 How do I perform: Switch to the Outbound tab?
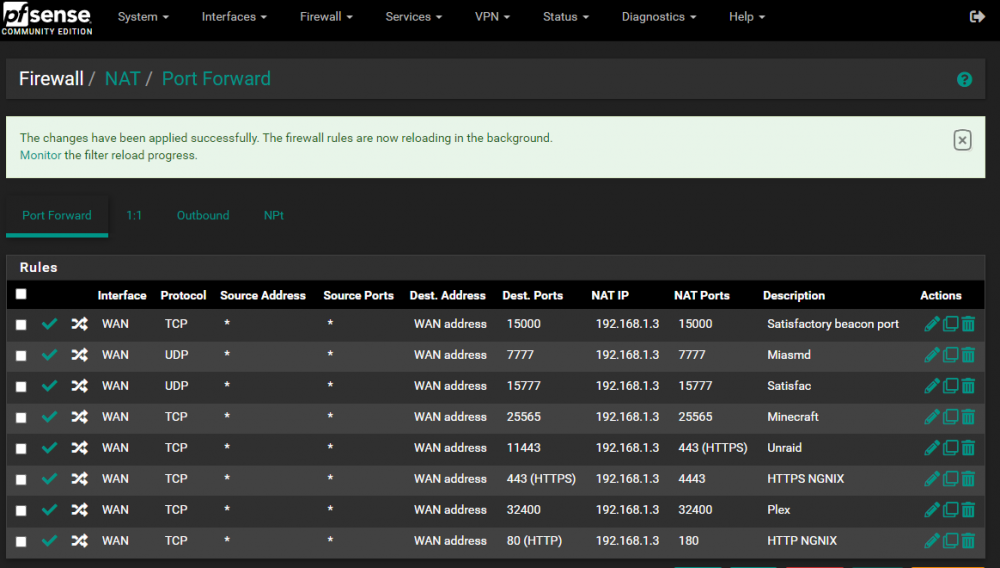[203, 215]
